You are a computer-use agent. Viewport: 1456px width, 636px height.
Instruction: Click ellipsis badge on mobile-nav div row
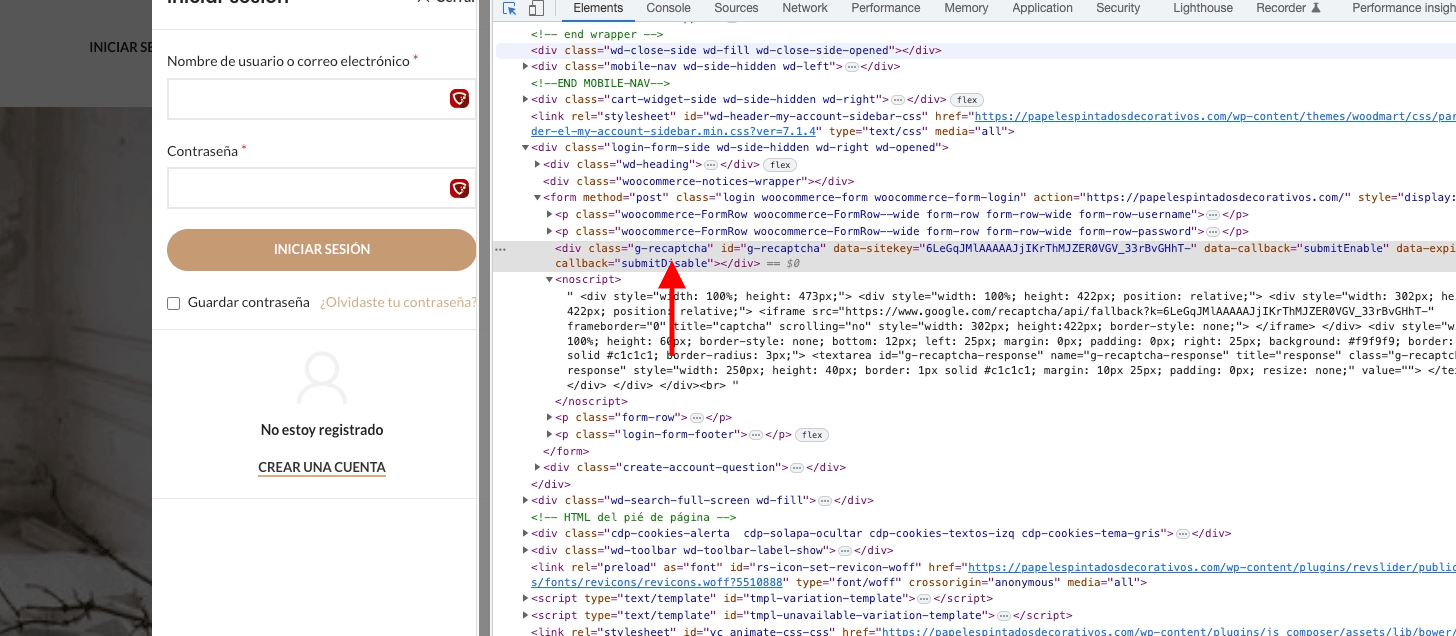(852, 67)
